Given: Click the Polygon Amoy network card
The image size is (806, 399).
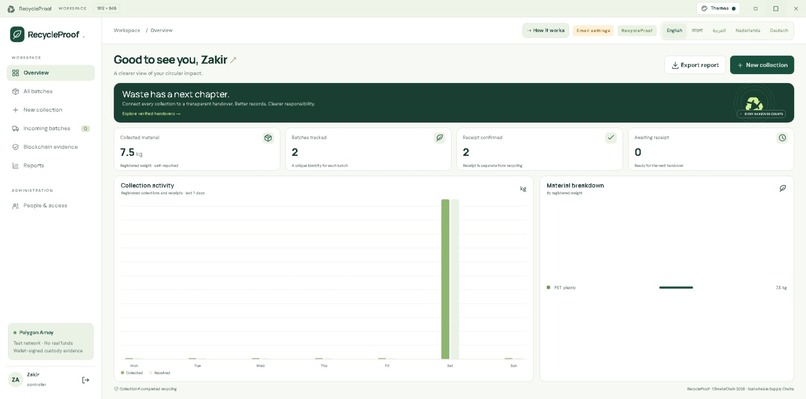Looking at the screenshot, I should [51, 341].
